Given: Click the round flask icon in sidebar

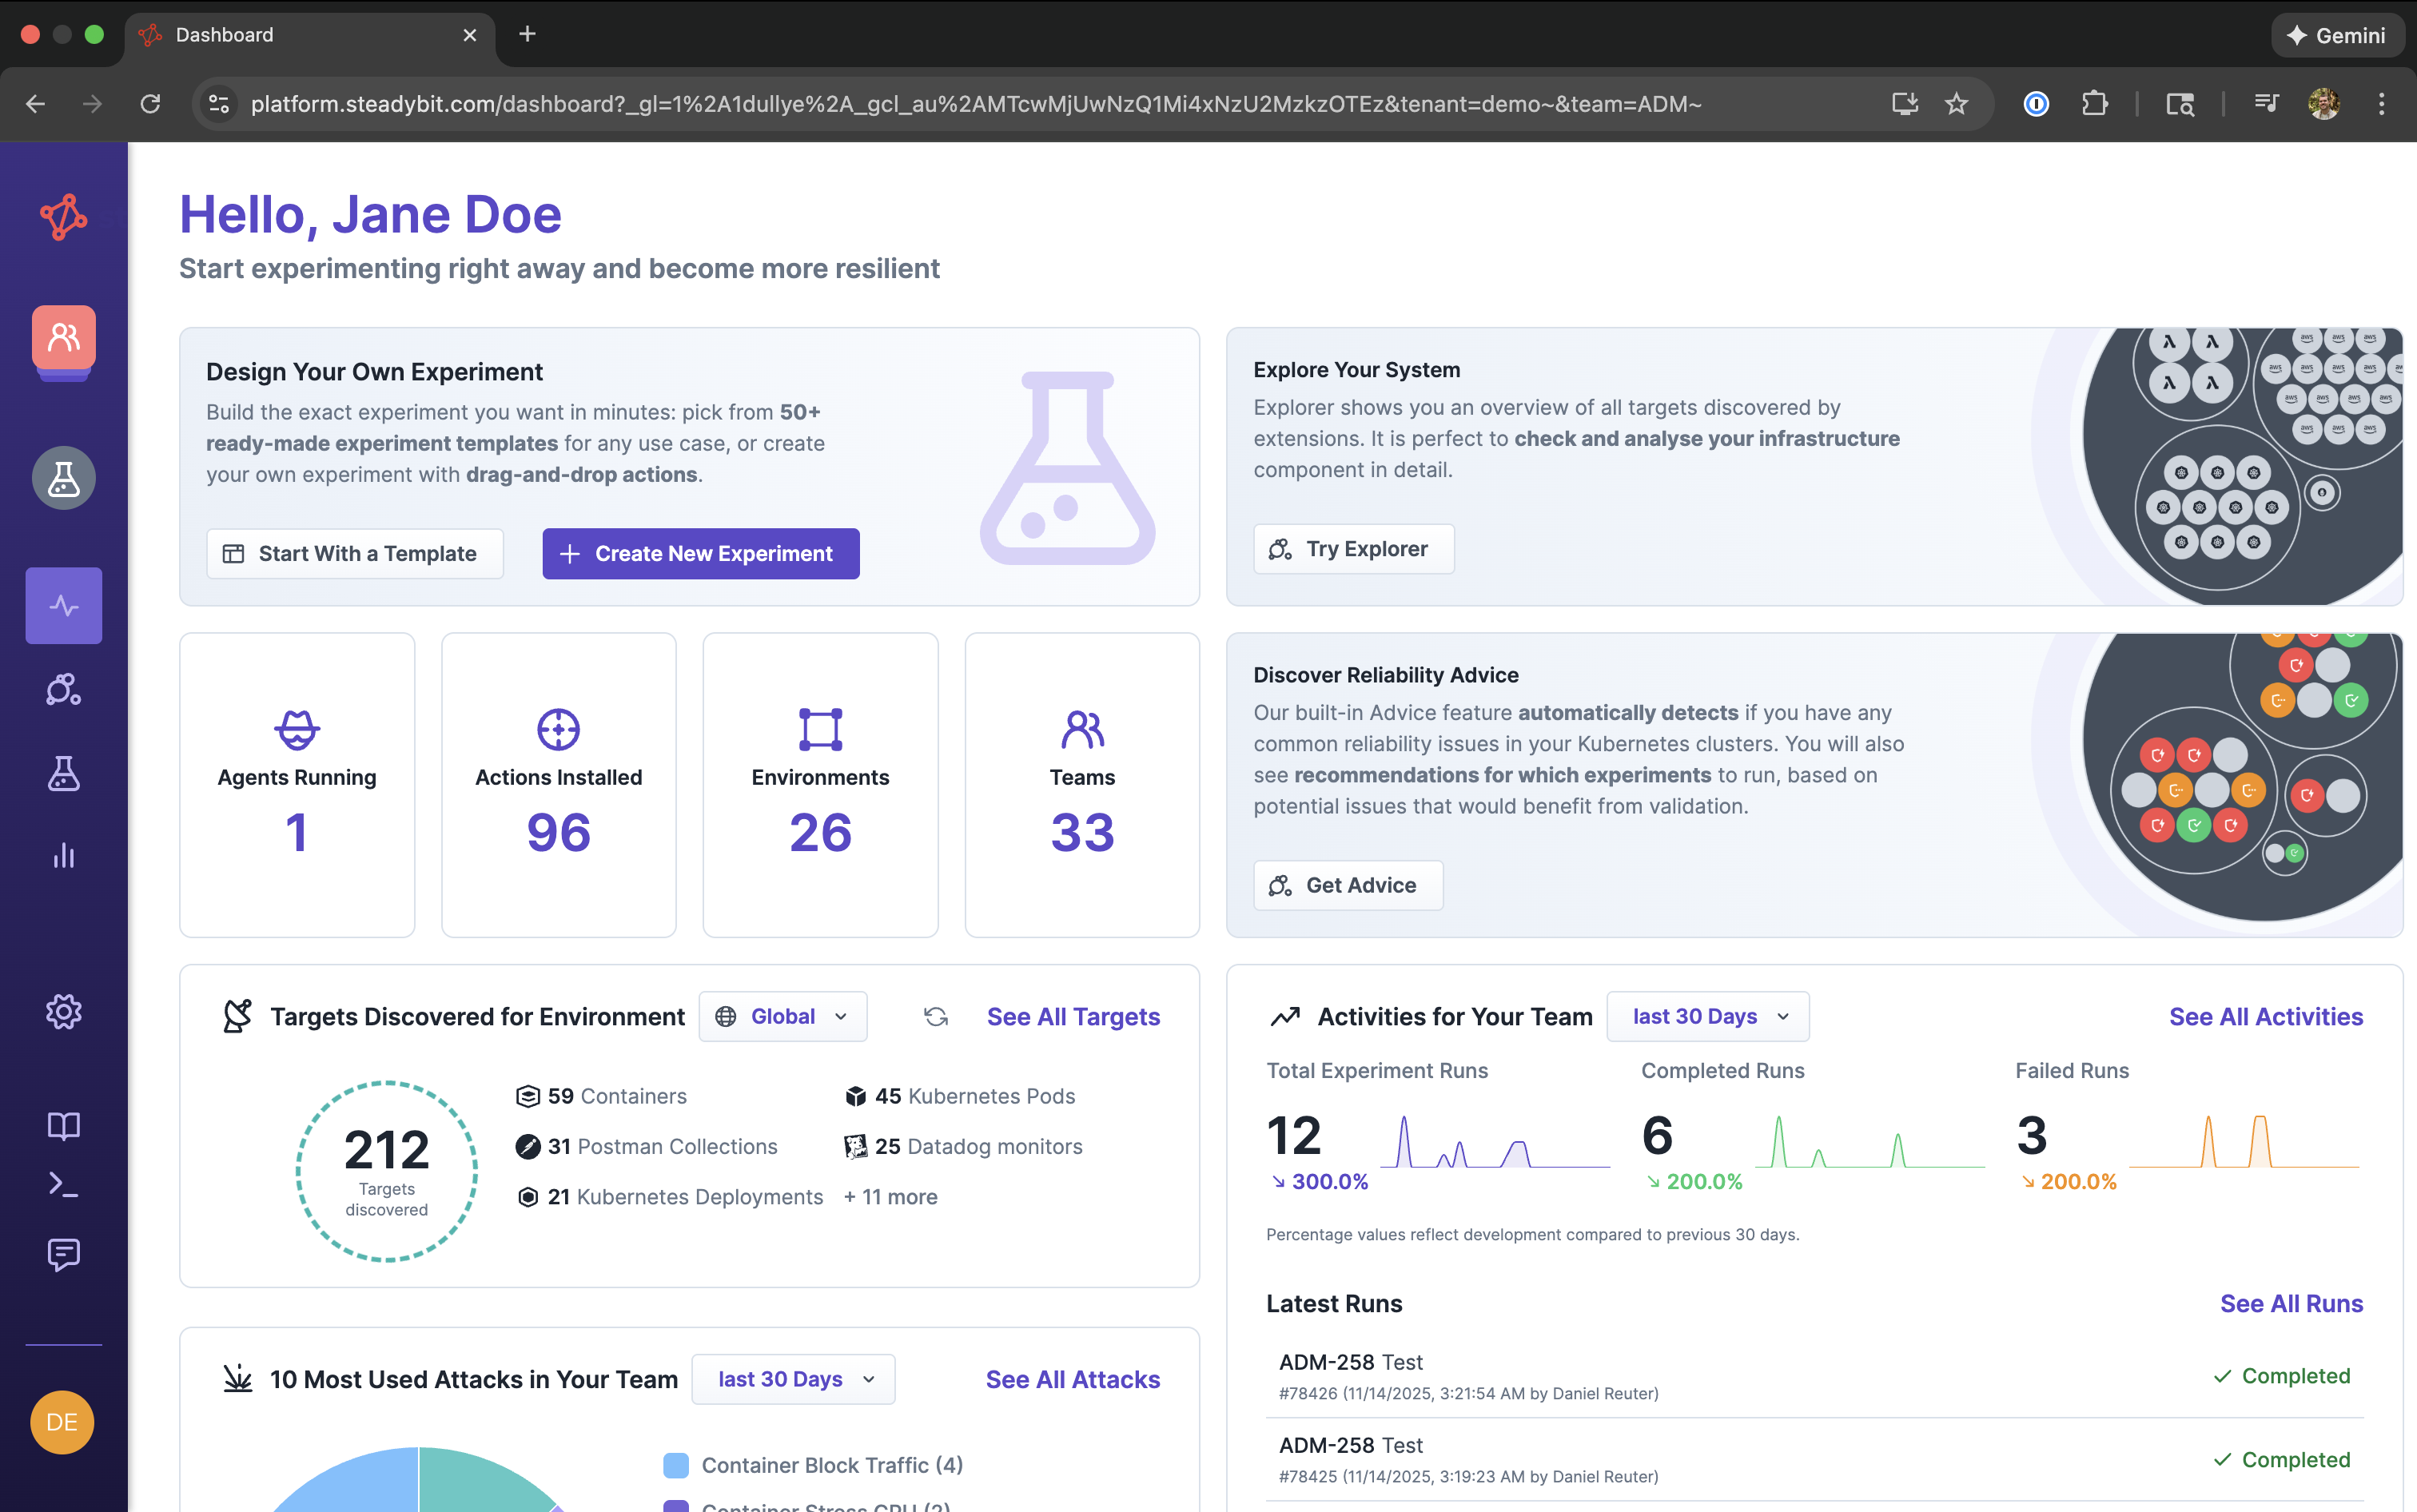Looking at the screenshot, I should [63, 478].
